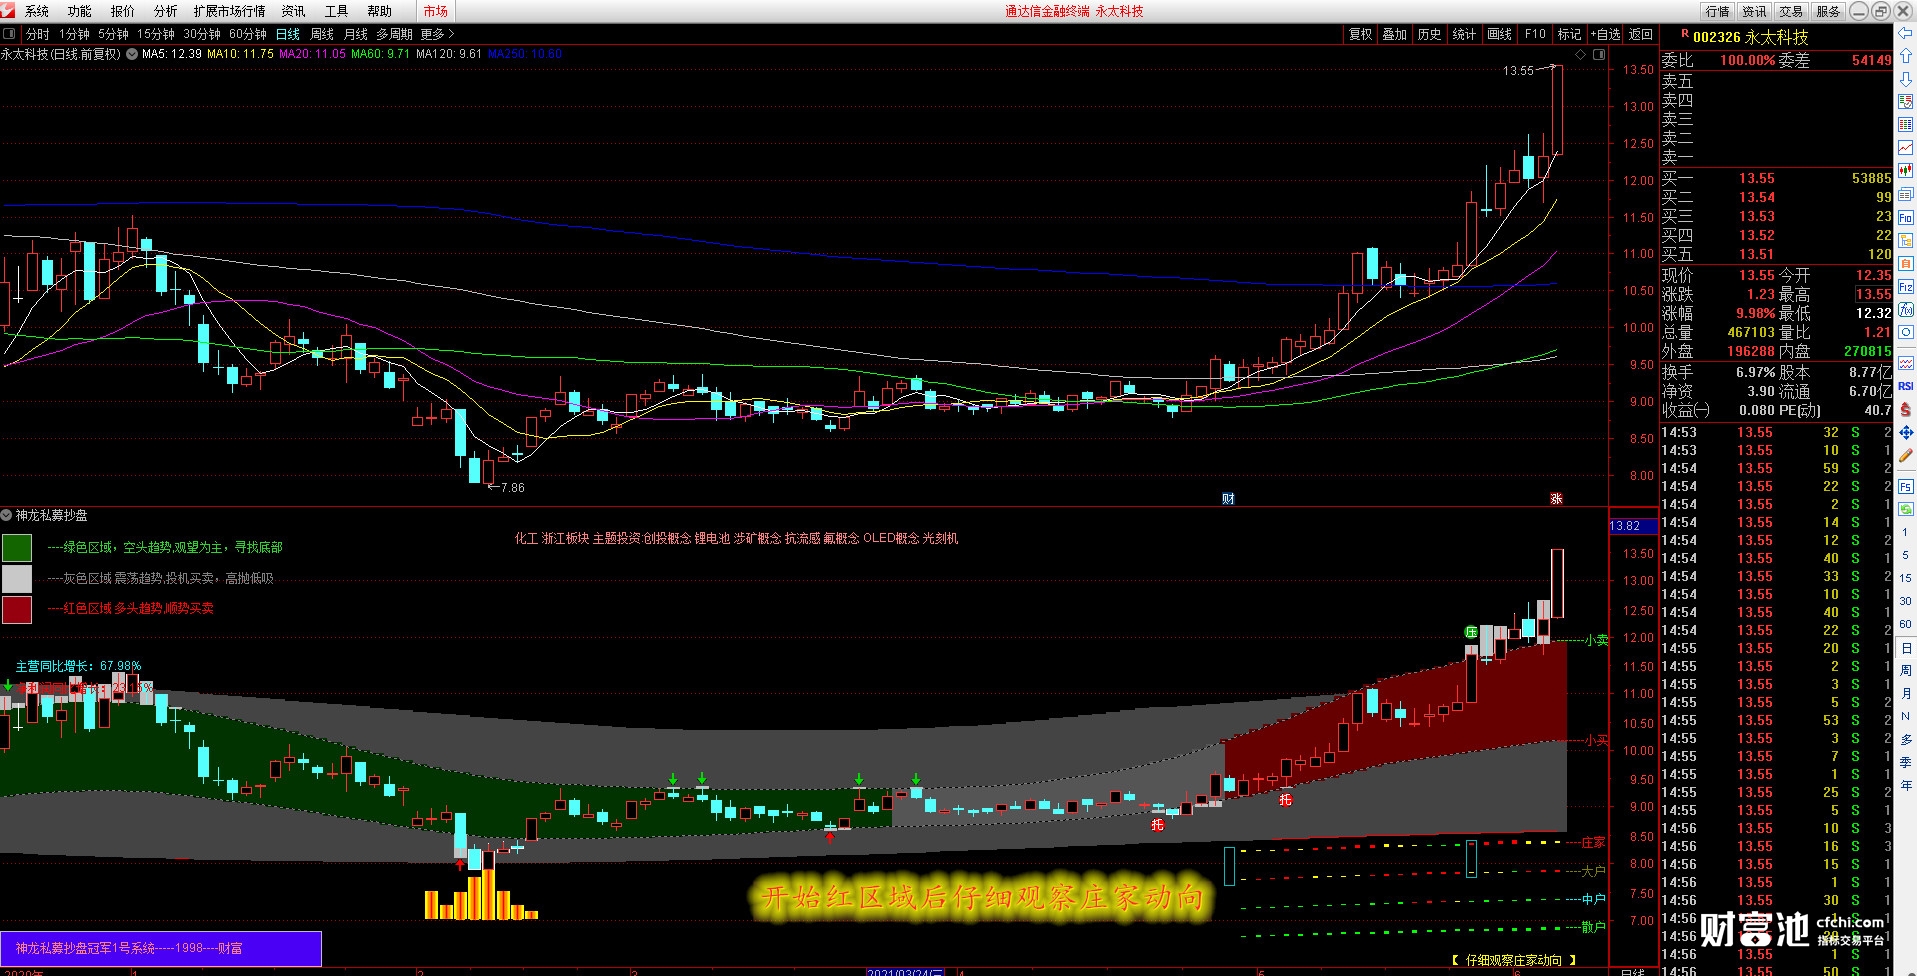Switch to 1-minute period in sidebar
Image resolution: width=1917 pixels, height=976 pixels.
pos(1904,532)
